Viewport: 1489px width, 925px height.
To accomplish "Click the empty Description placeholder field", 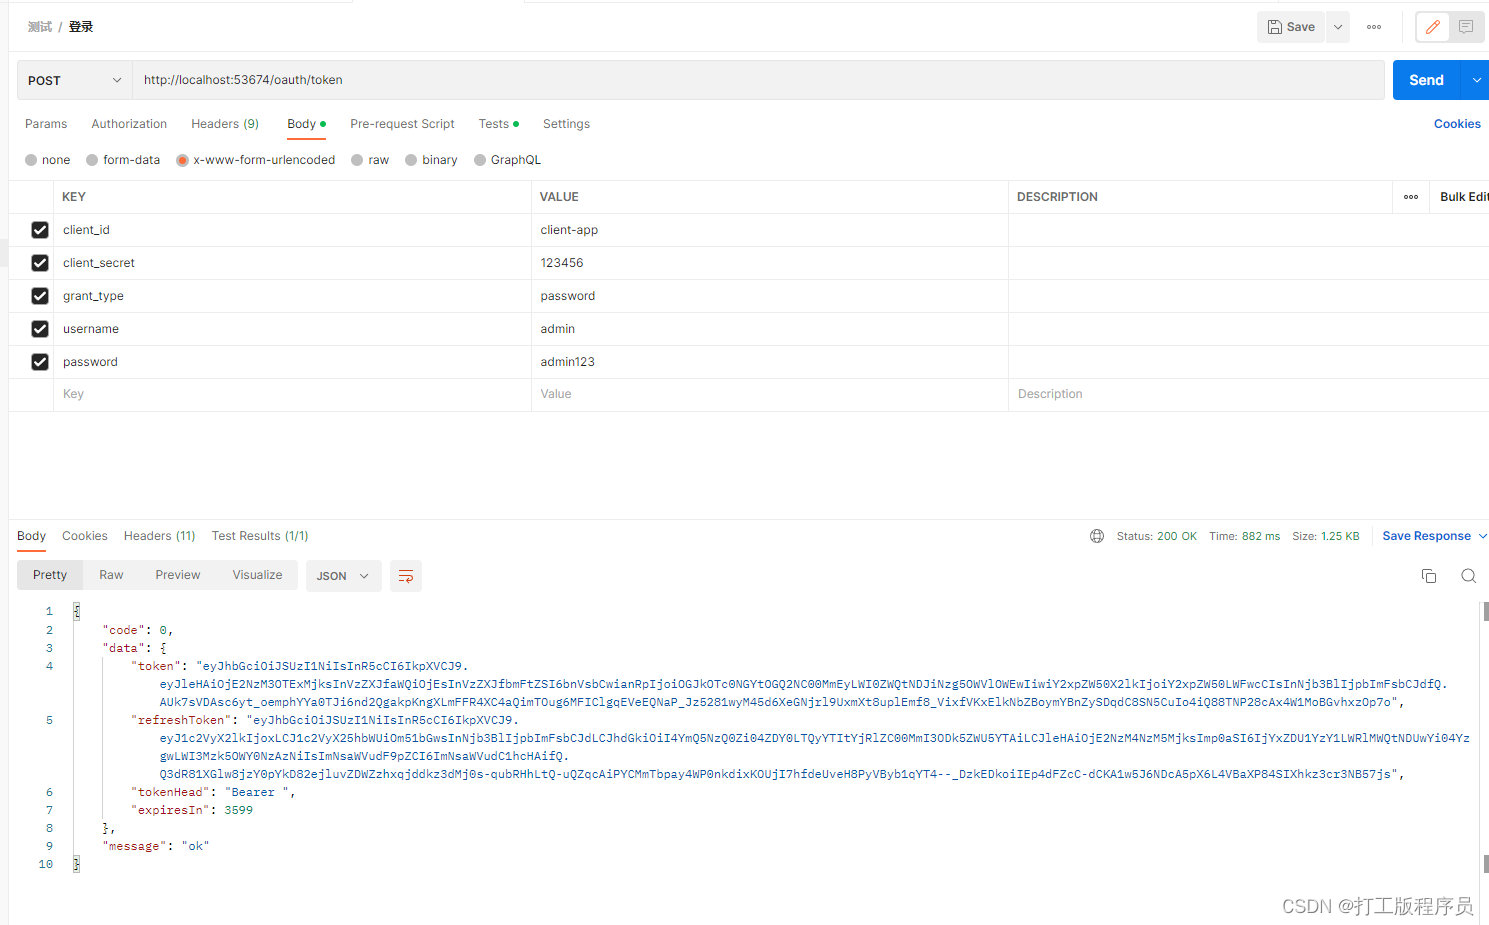I will tap(1248, 394).
